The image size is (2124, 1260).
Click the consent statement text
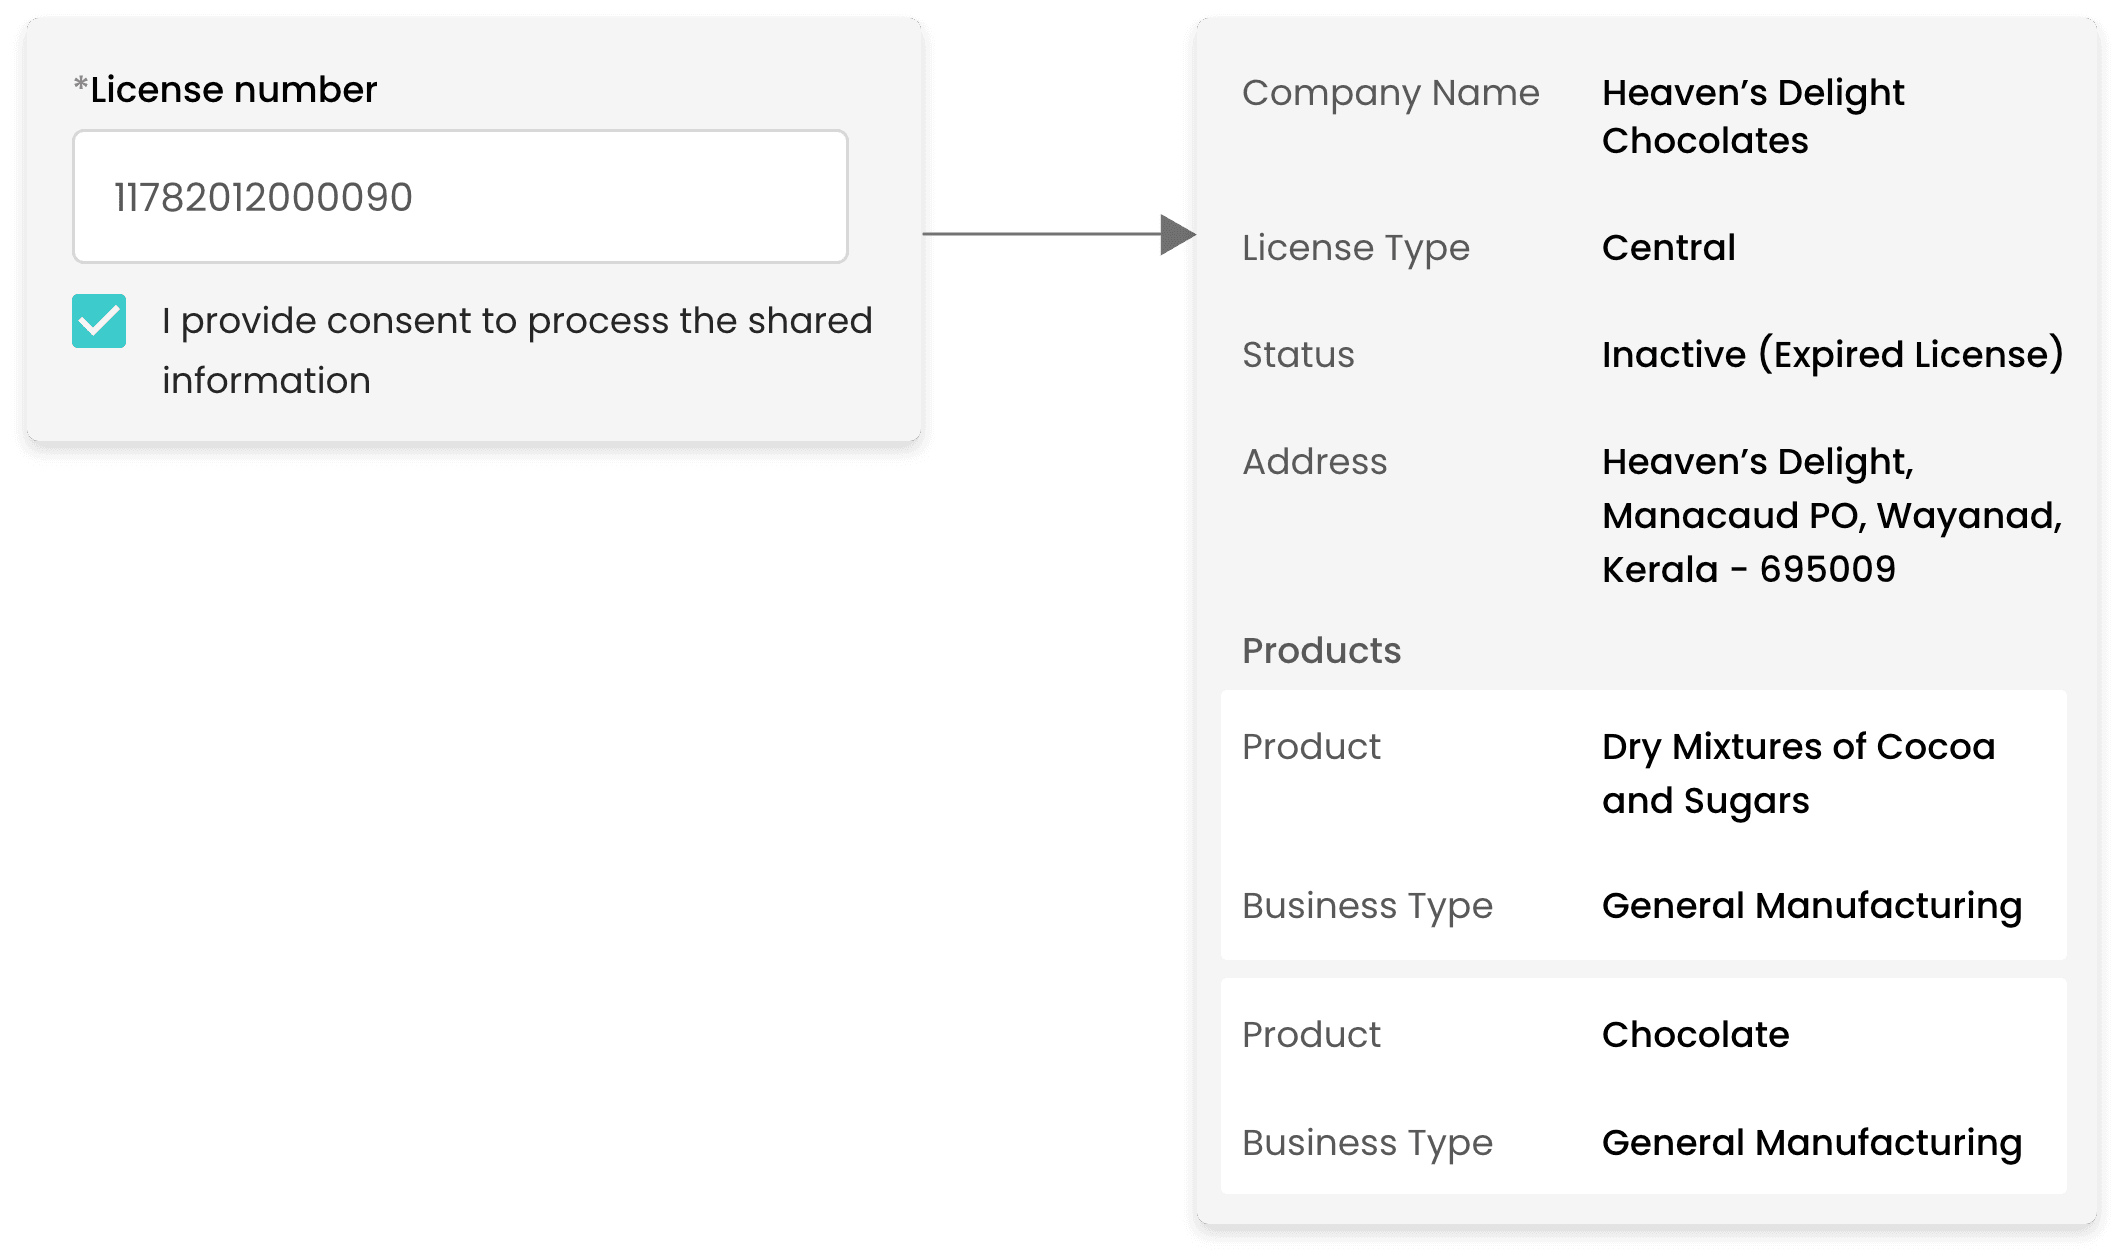tap(516, 350)
